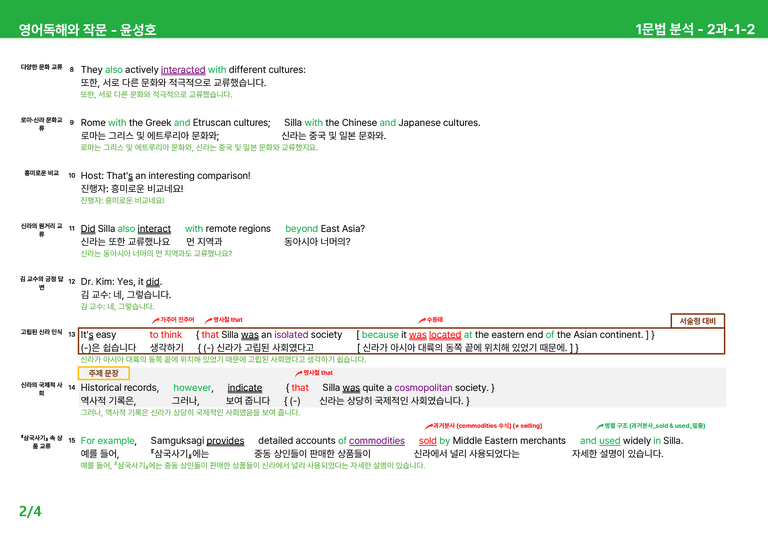Click the word 'Chinese' in sentence 9

coord(359,123)
